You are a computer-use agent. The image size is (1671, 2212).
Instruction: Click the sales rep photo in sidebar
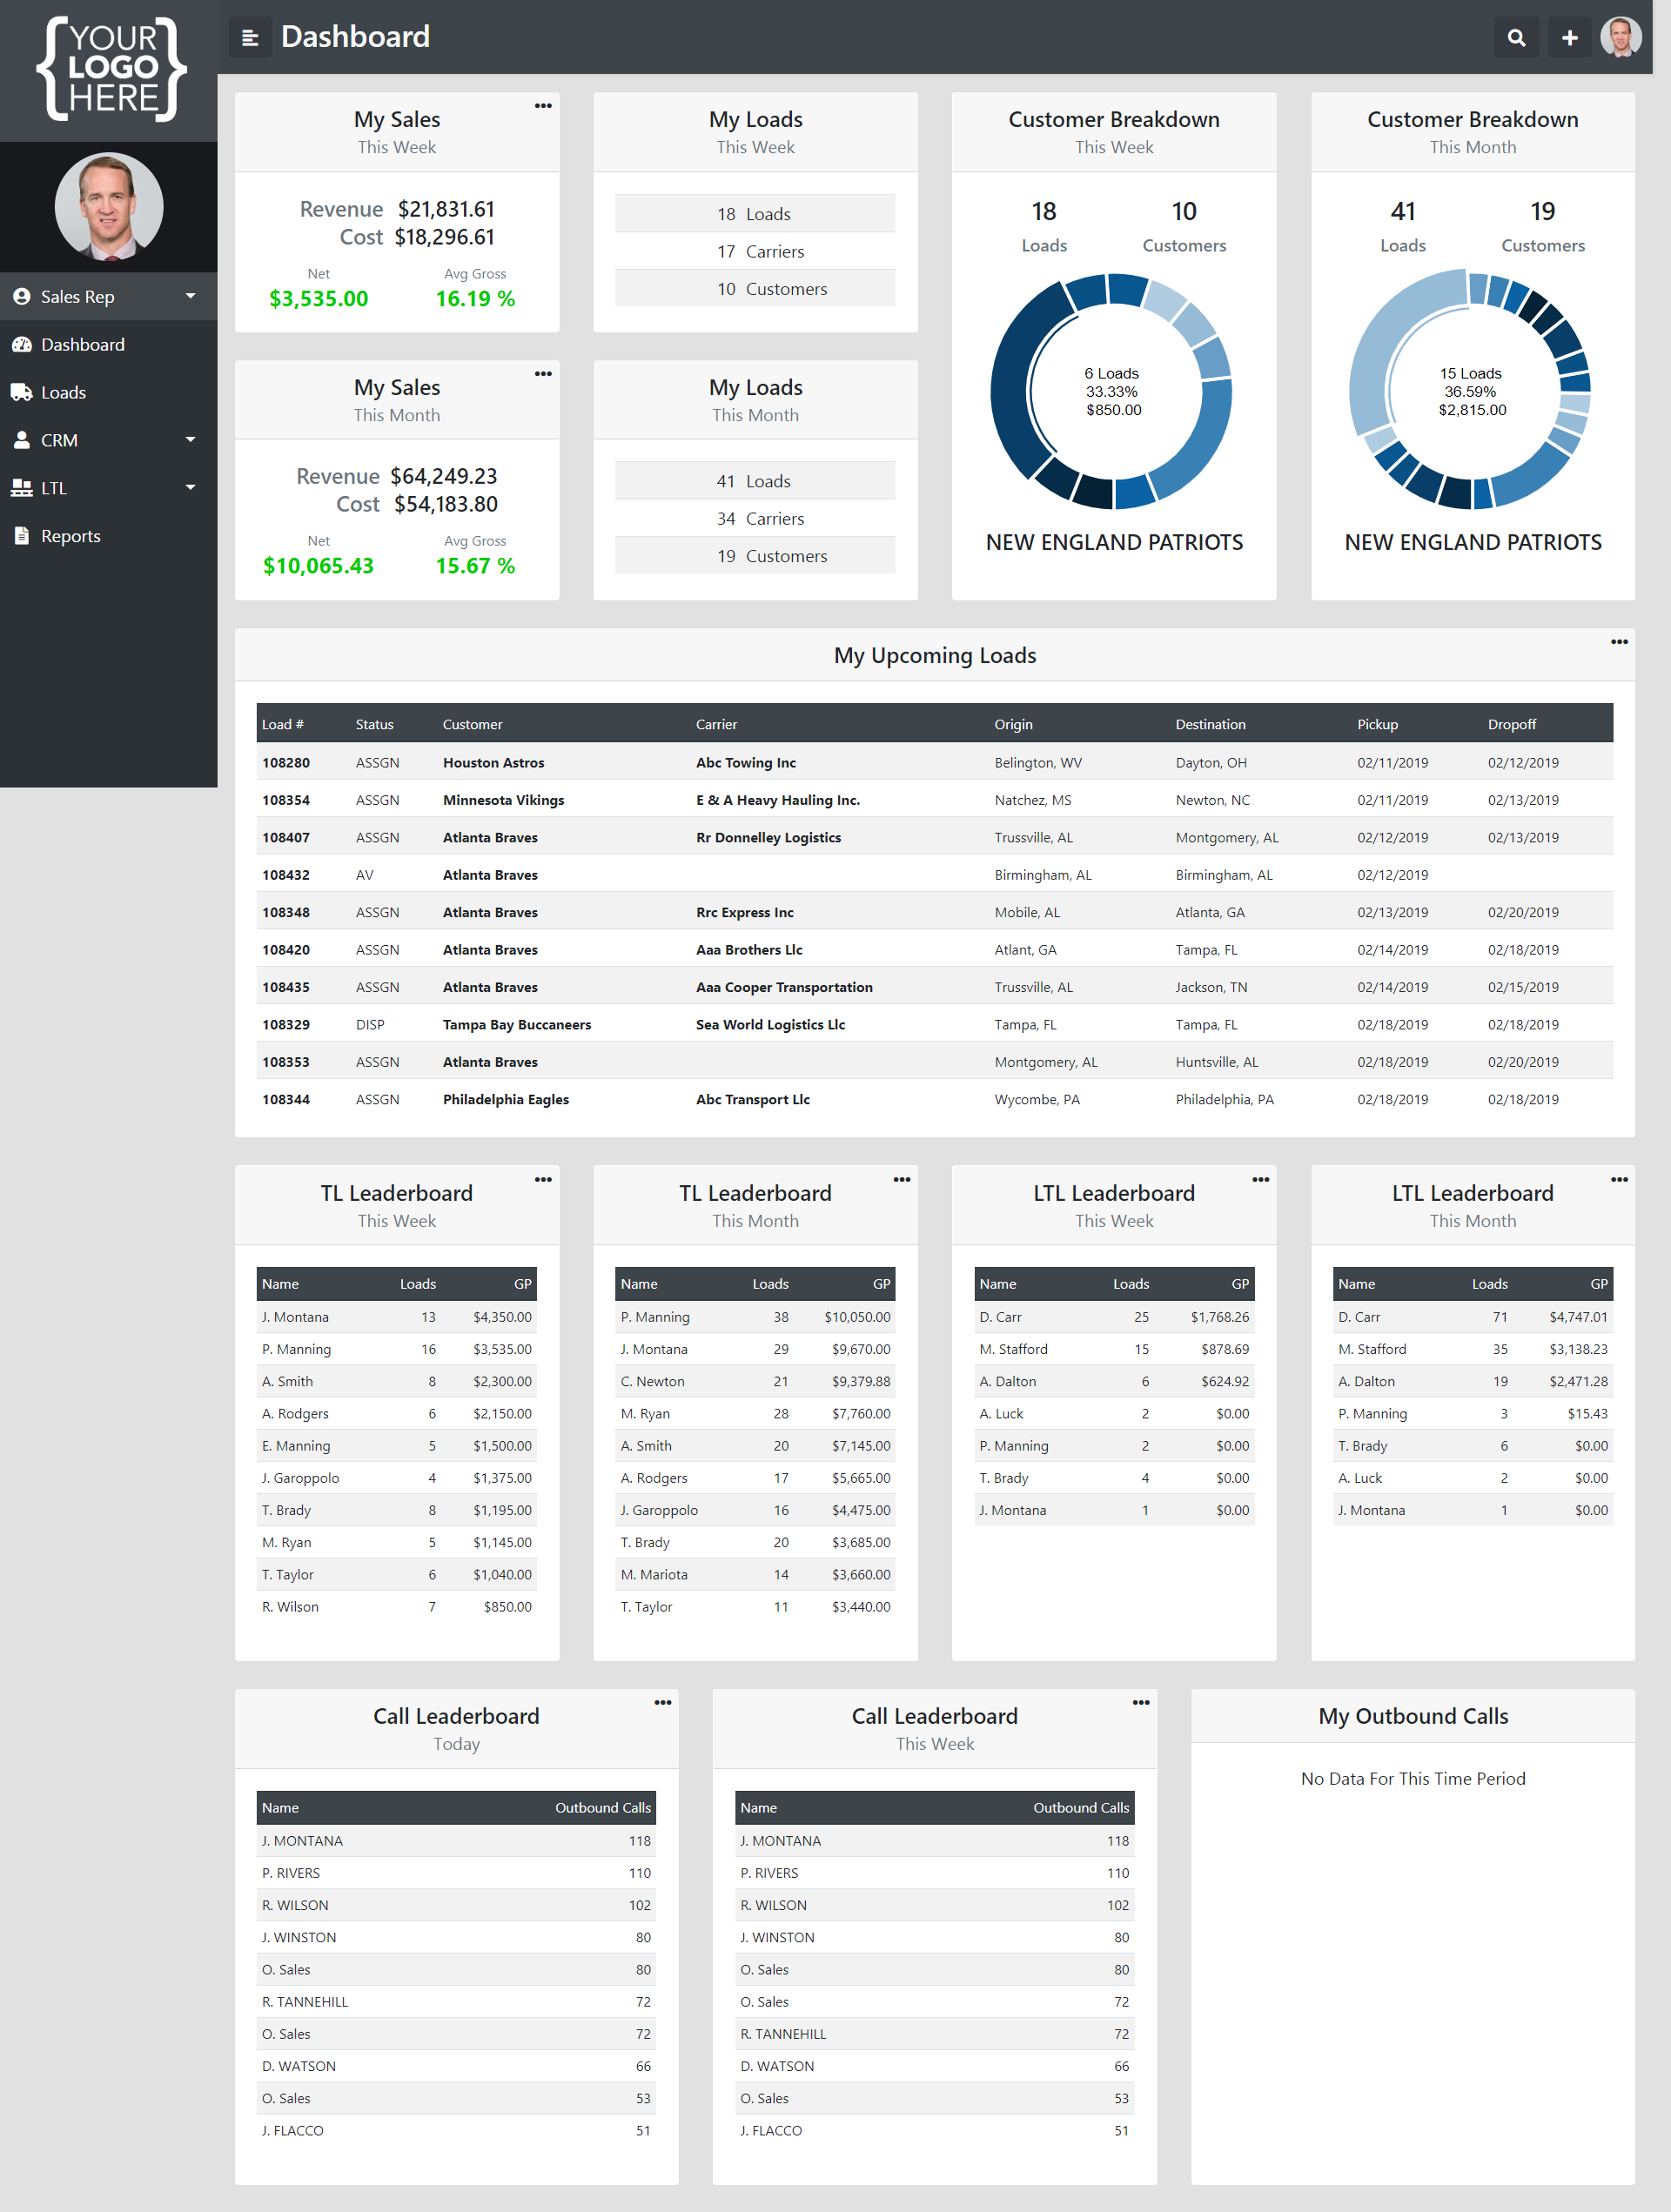pos(107,206)
